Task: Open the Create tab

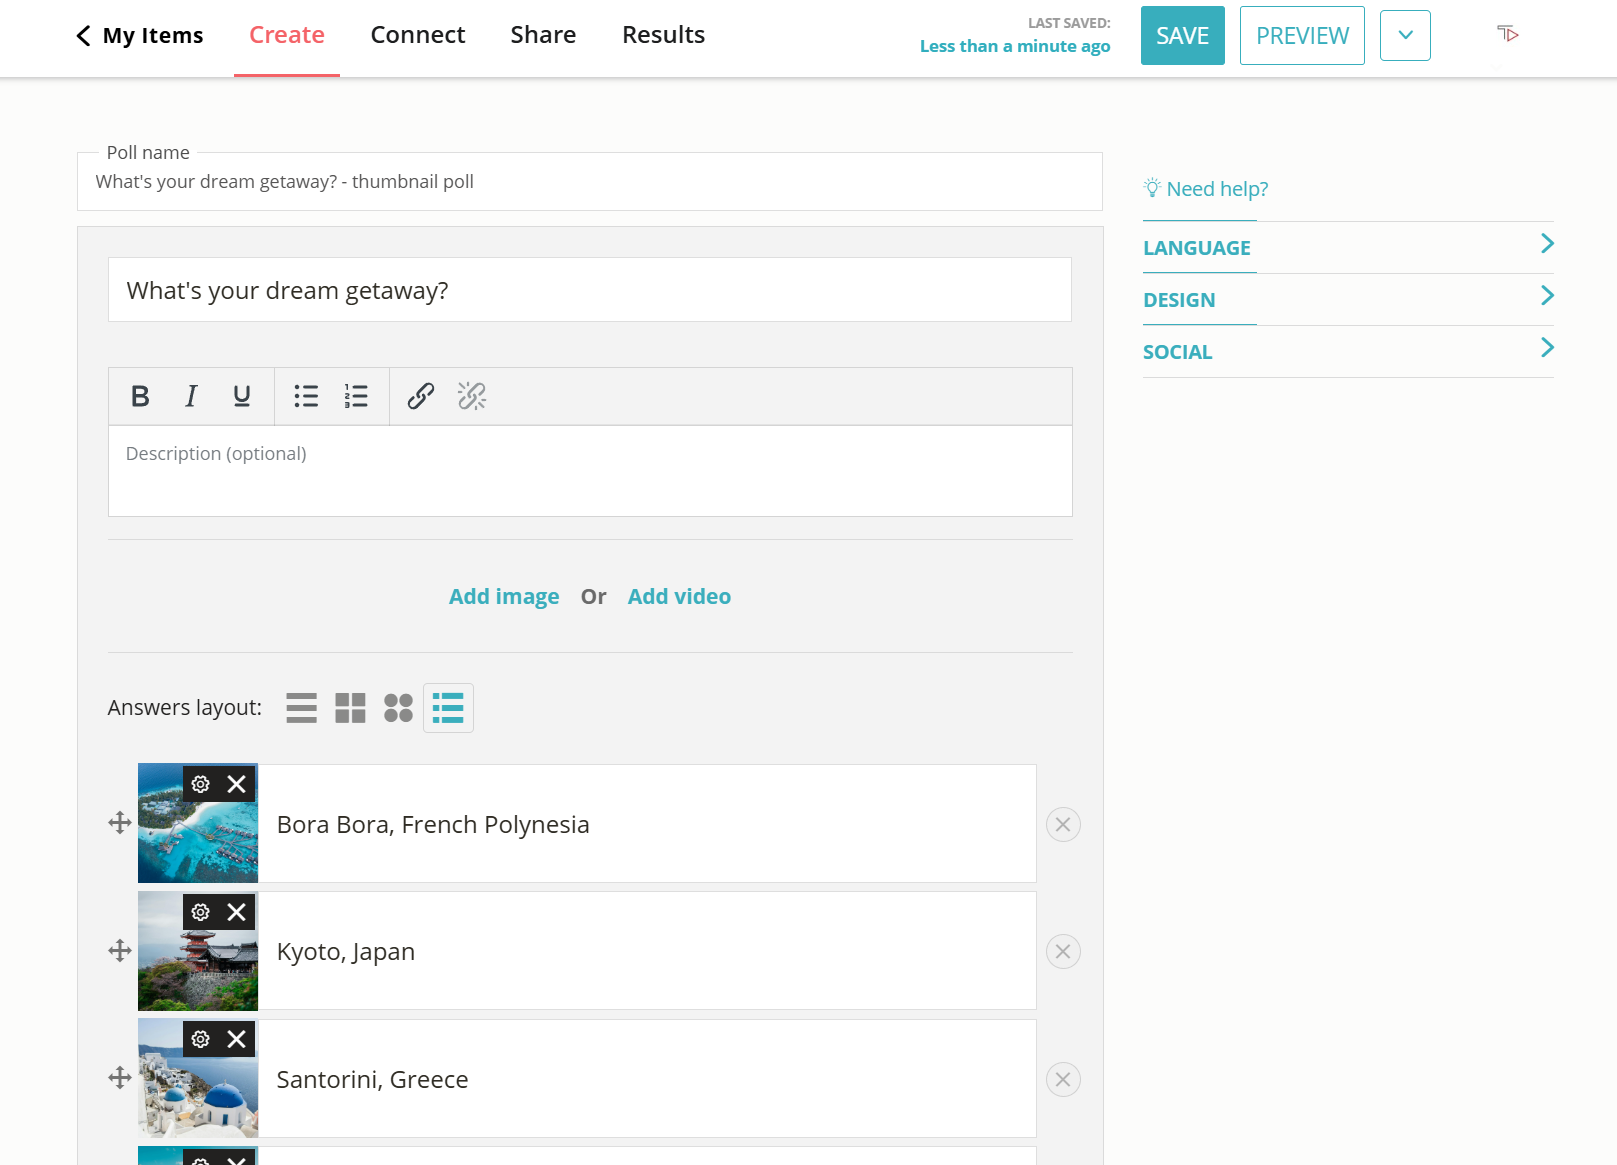Action: click(287, 35)
